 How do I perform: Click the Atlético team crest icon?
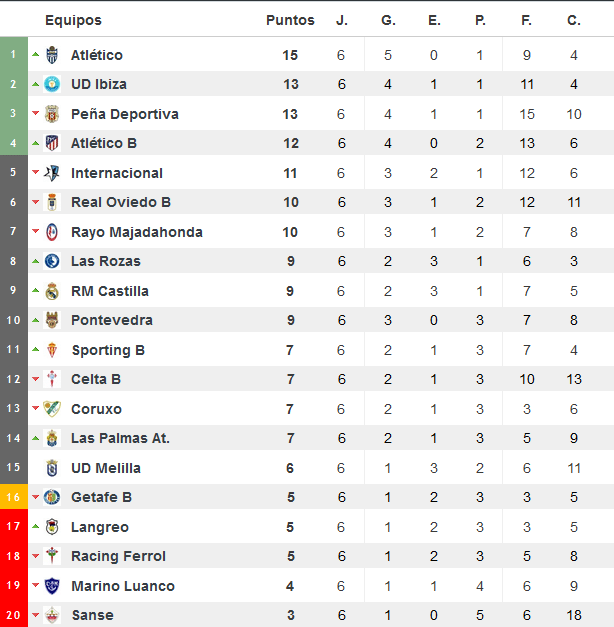pos(52,55)
